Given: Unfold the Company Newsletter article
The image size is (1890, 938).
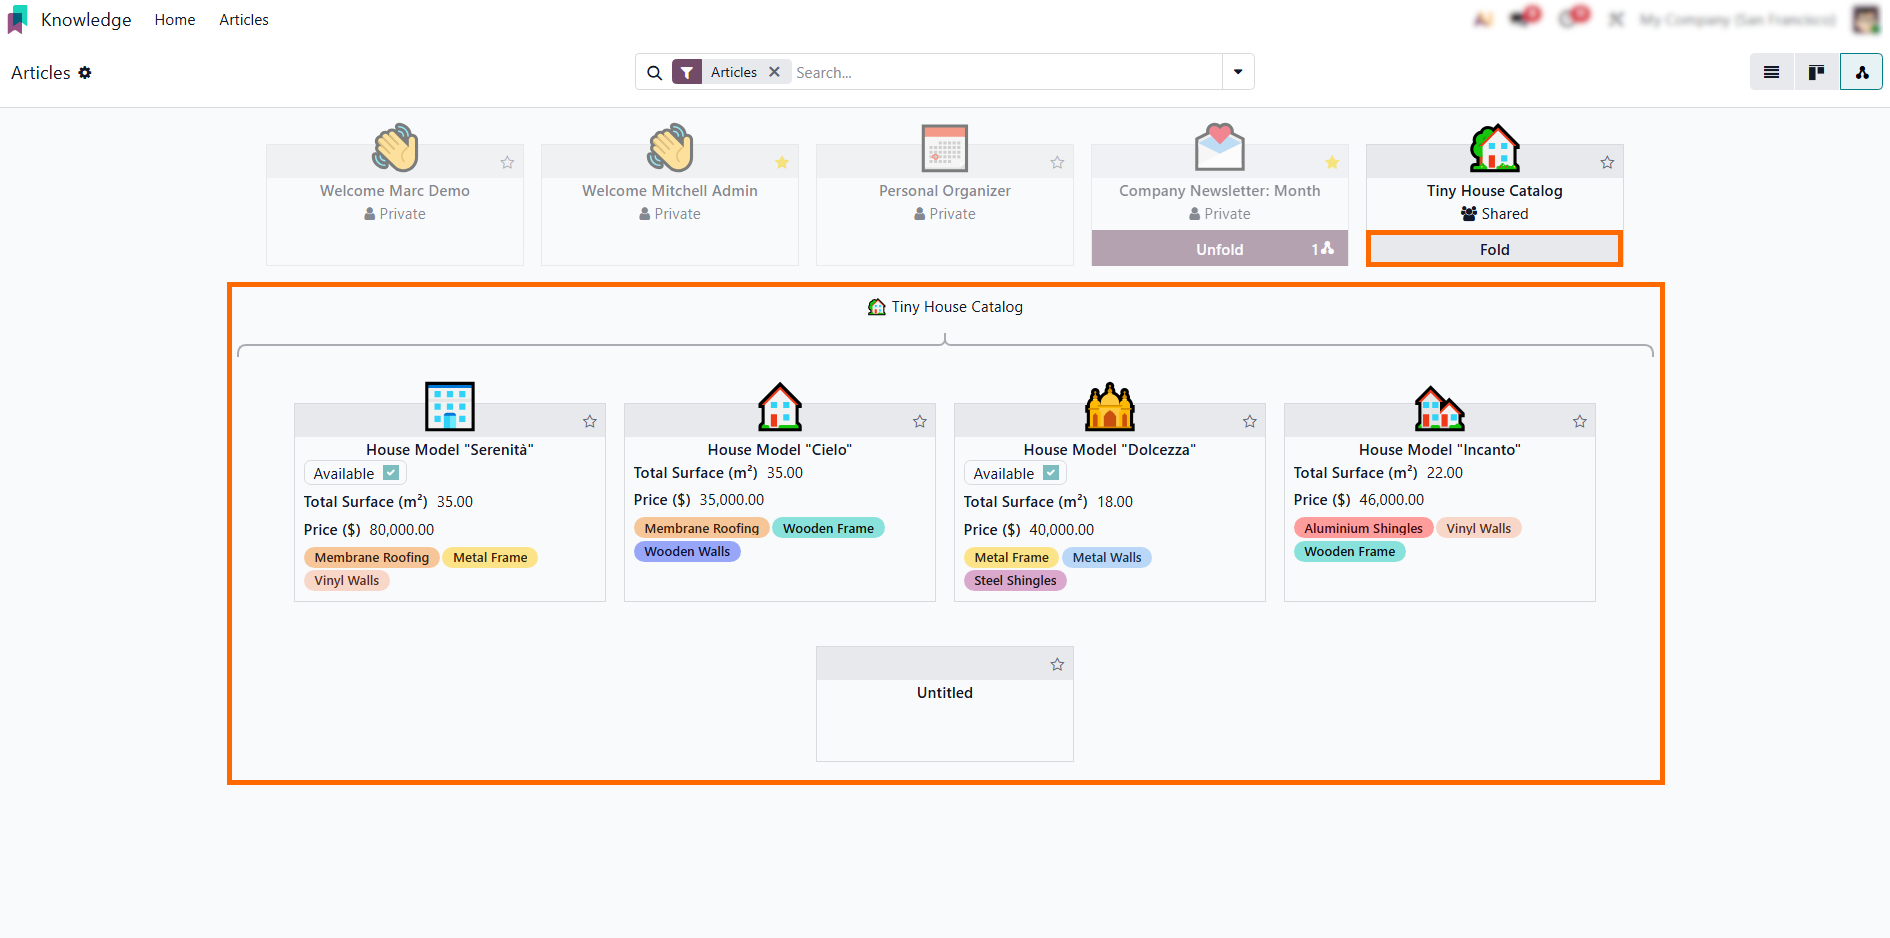Looking at the screenshot, I should point(1219,249).
